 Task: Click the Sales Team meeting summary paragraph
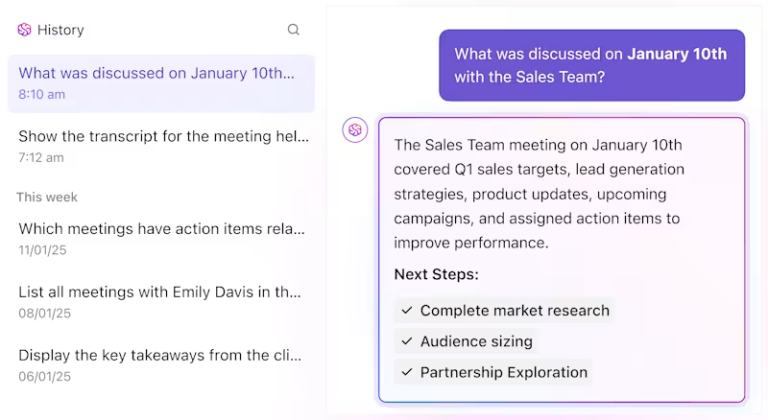point(540,193)
